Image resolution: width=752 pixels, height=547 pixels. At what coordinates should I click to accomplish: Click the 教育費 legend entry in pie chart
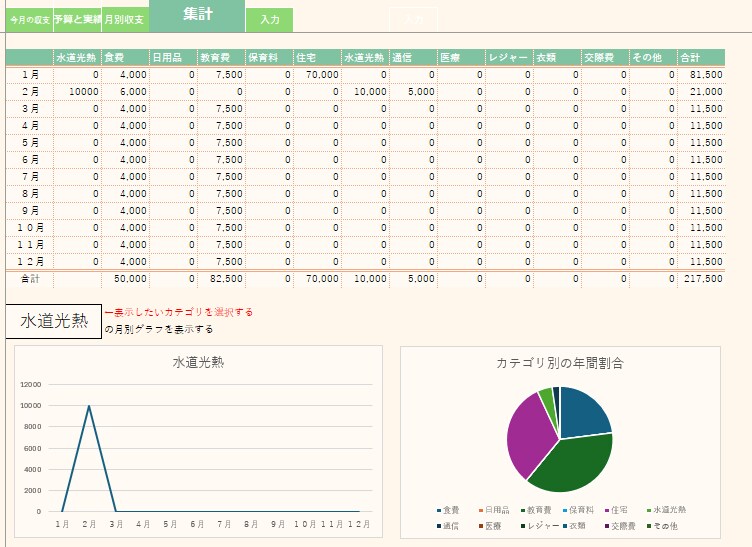point(536,510)
